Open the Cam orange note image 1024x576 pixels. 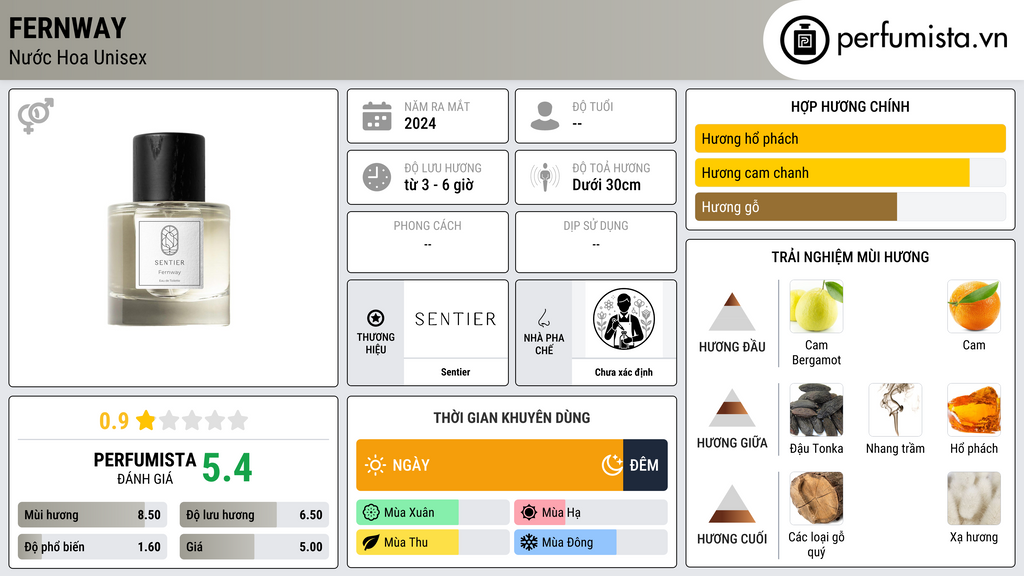[974, 306]
